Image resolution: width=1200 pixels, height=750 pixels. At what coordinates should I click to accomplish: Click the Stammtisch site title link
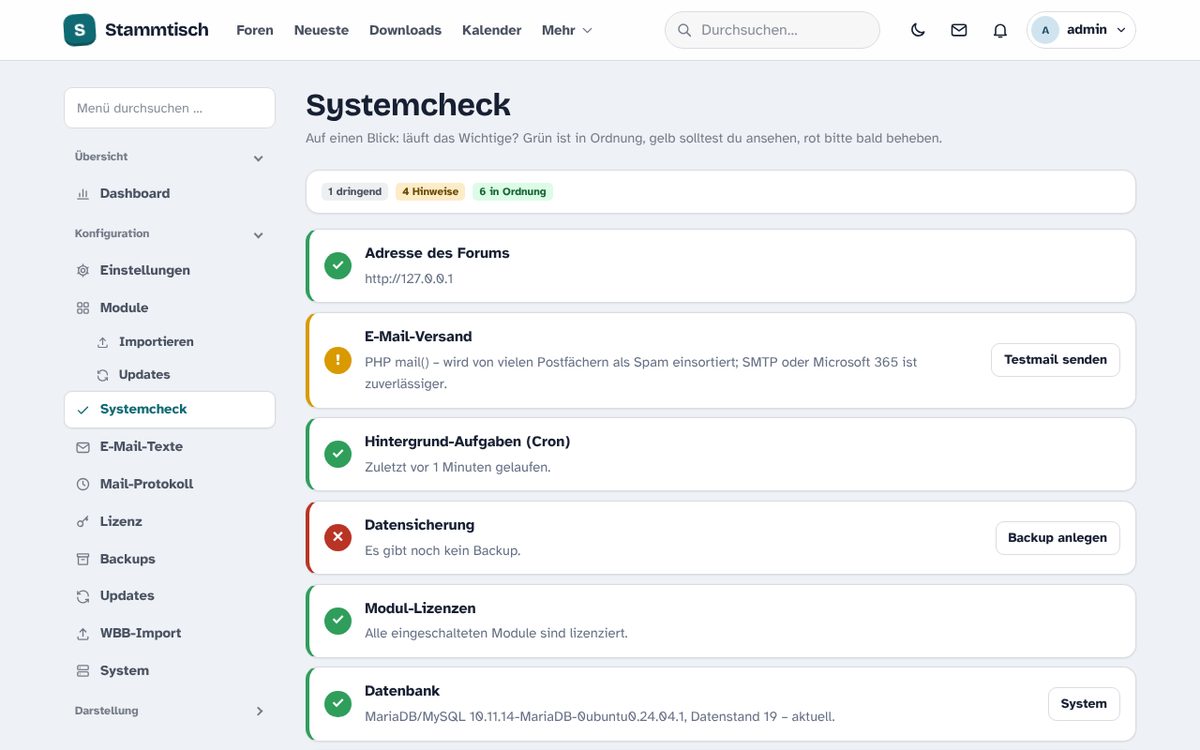157,30
